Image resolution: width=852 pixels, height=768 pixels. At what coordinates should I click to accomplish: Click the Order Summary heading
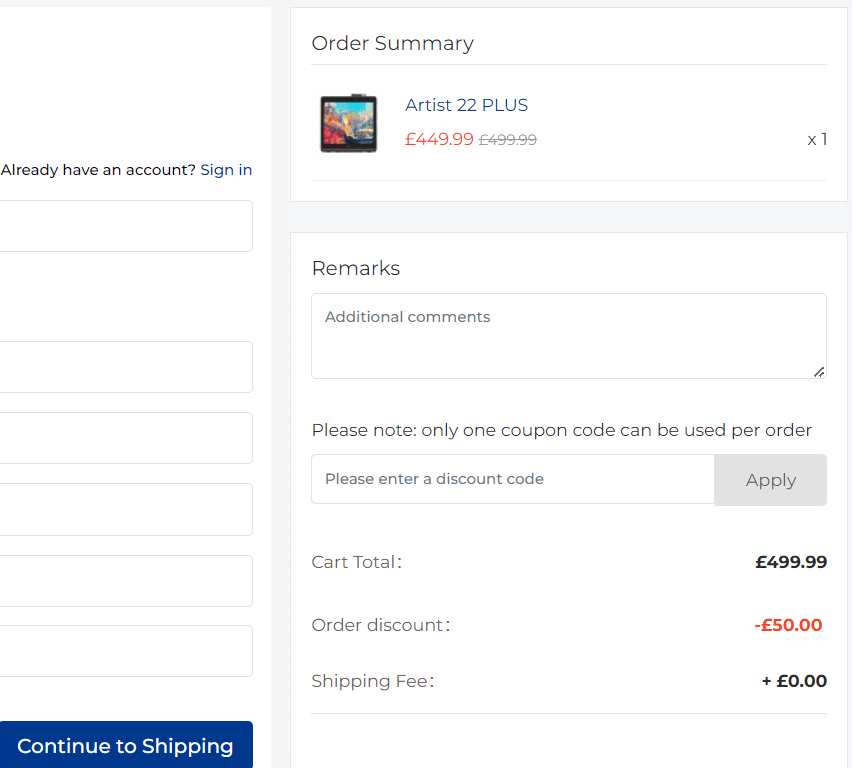[392, 43]
